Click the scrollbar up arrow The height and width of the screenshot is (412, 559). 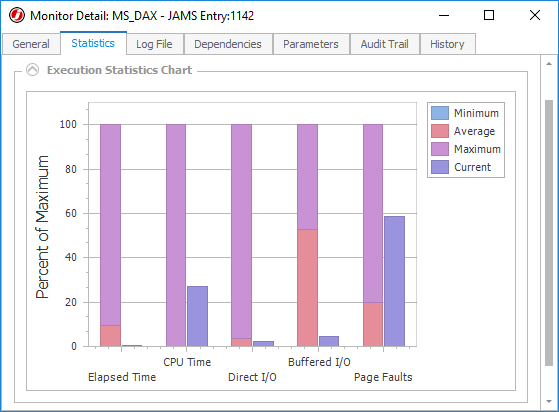pos(549,64)
